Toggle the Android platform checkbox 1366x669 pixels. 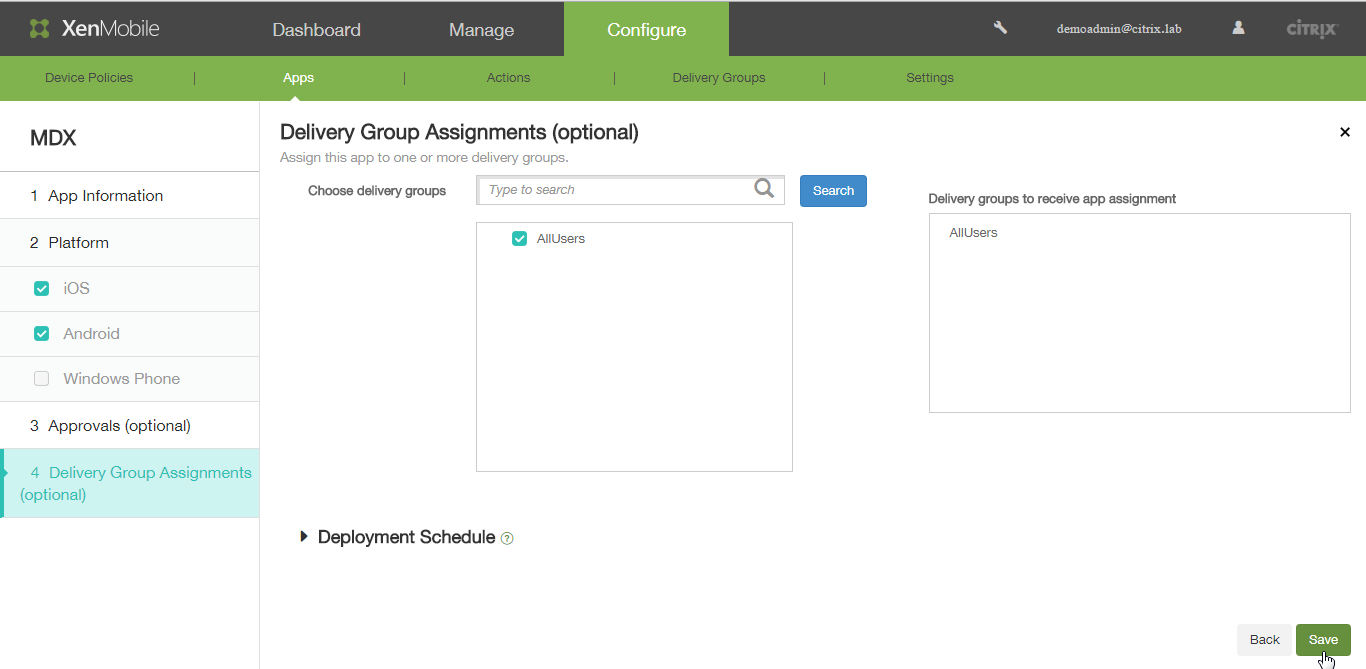point(41,334)
